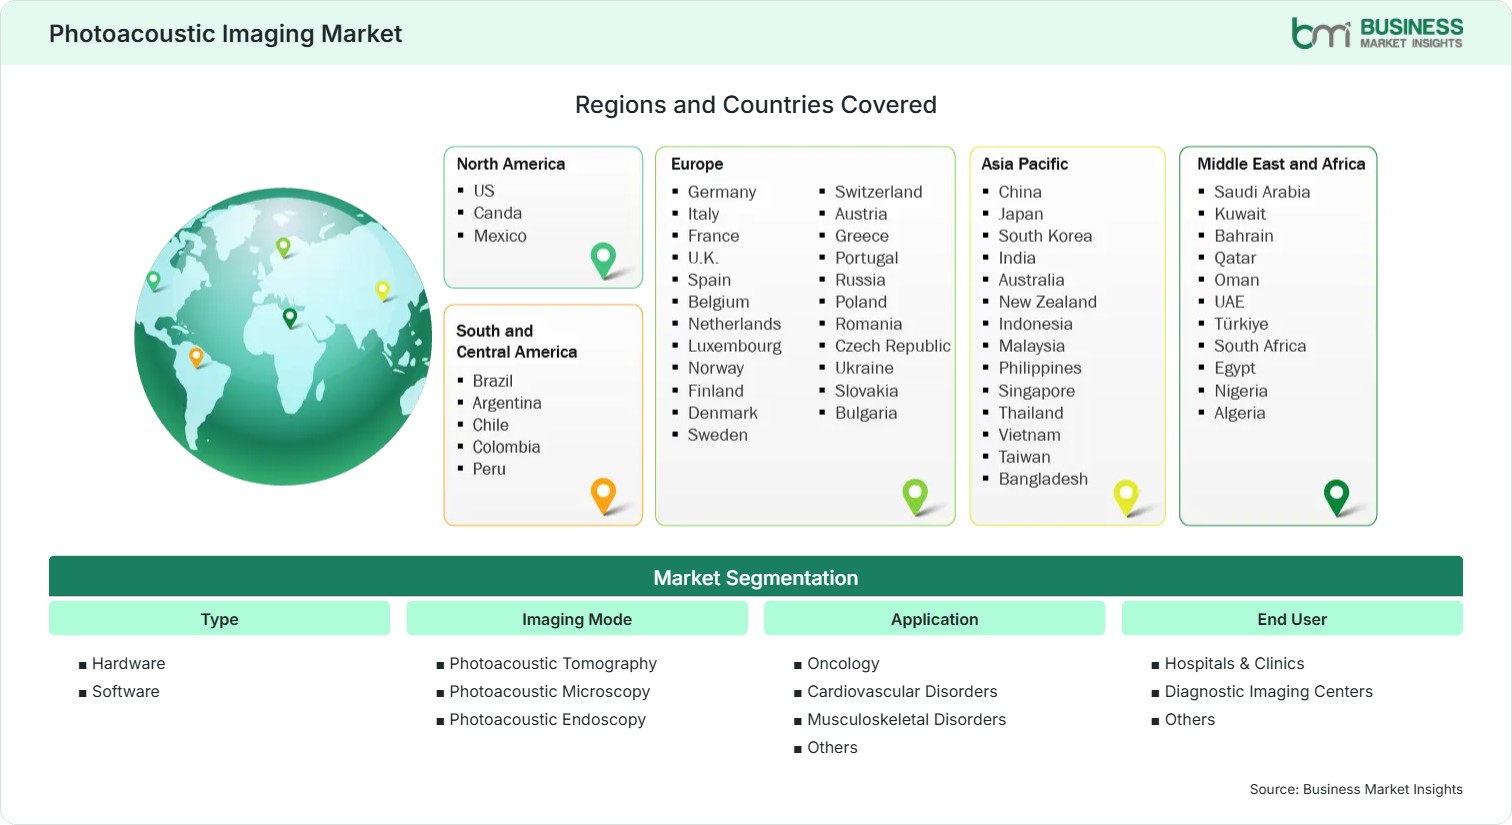The width and height of the screenshot is (1512, 825).
Task: Click the Regions and Countries Covered heading
Action: (x=756, y=105)
